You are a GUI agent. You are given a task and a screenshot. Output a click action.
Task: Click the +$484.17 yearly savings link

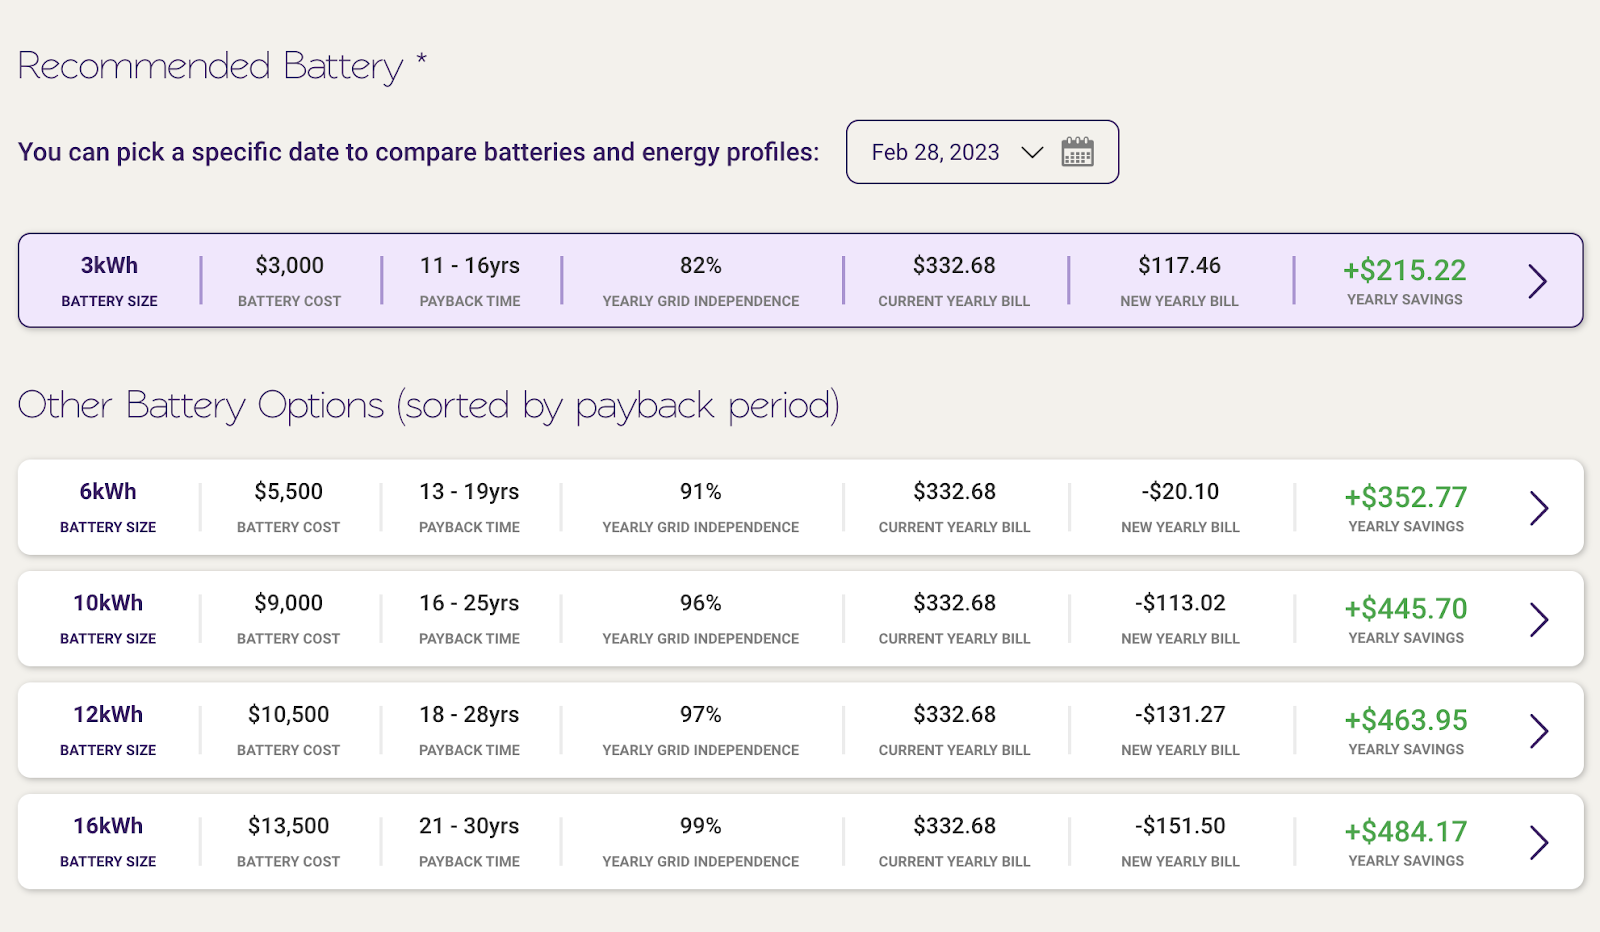(x=1404, y=831)
